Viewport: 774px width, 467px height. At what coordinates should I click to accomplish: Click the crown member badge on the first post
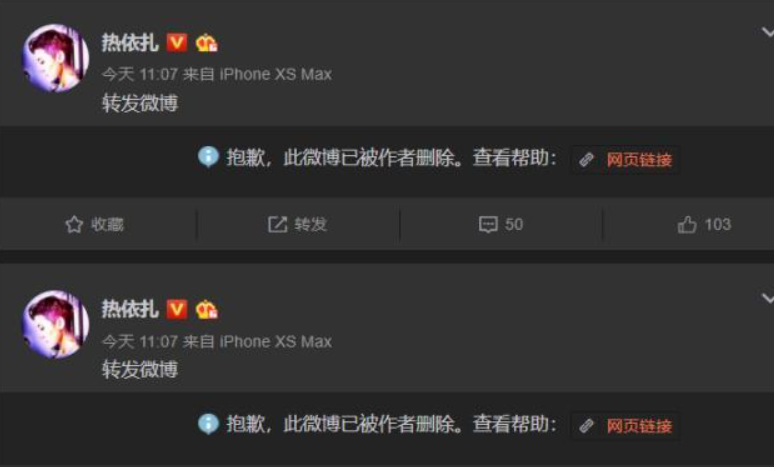point(206,43)
